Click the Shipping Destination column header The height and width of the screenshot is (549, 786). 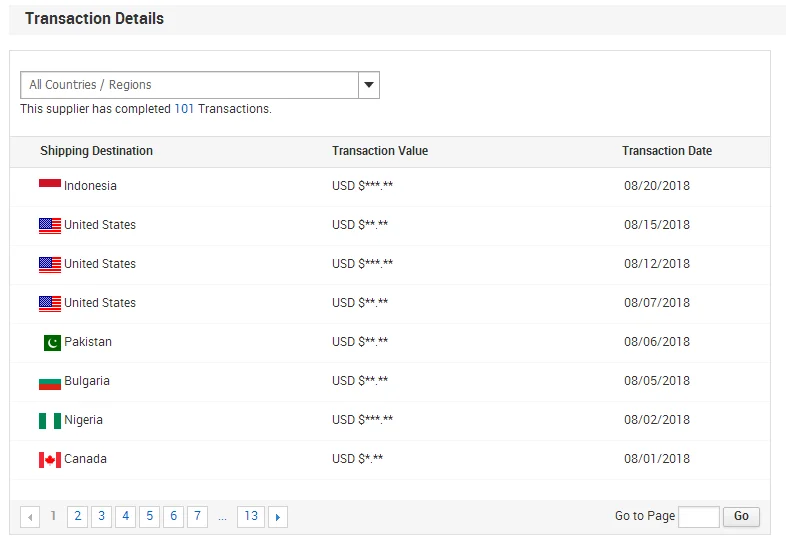96,151
